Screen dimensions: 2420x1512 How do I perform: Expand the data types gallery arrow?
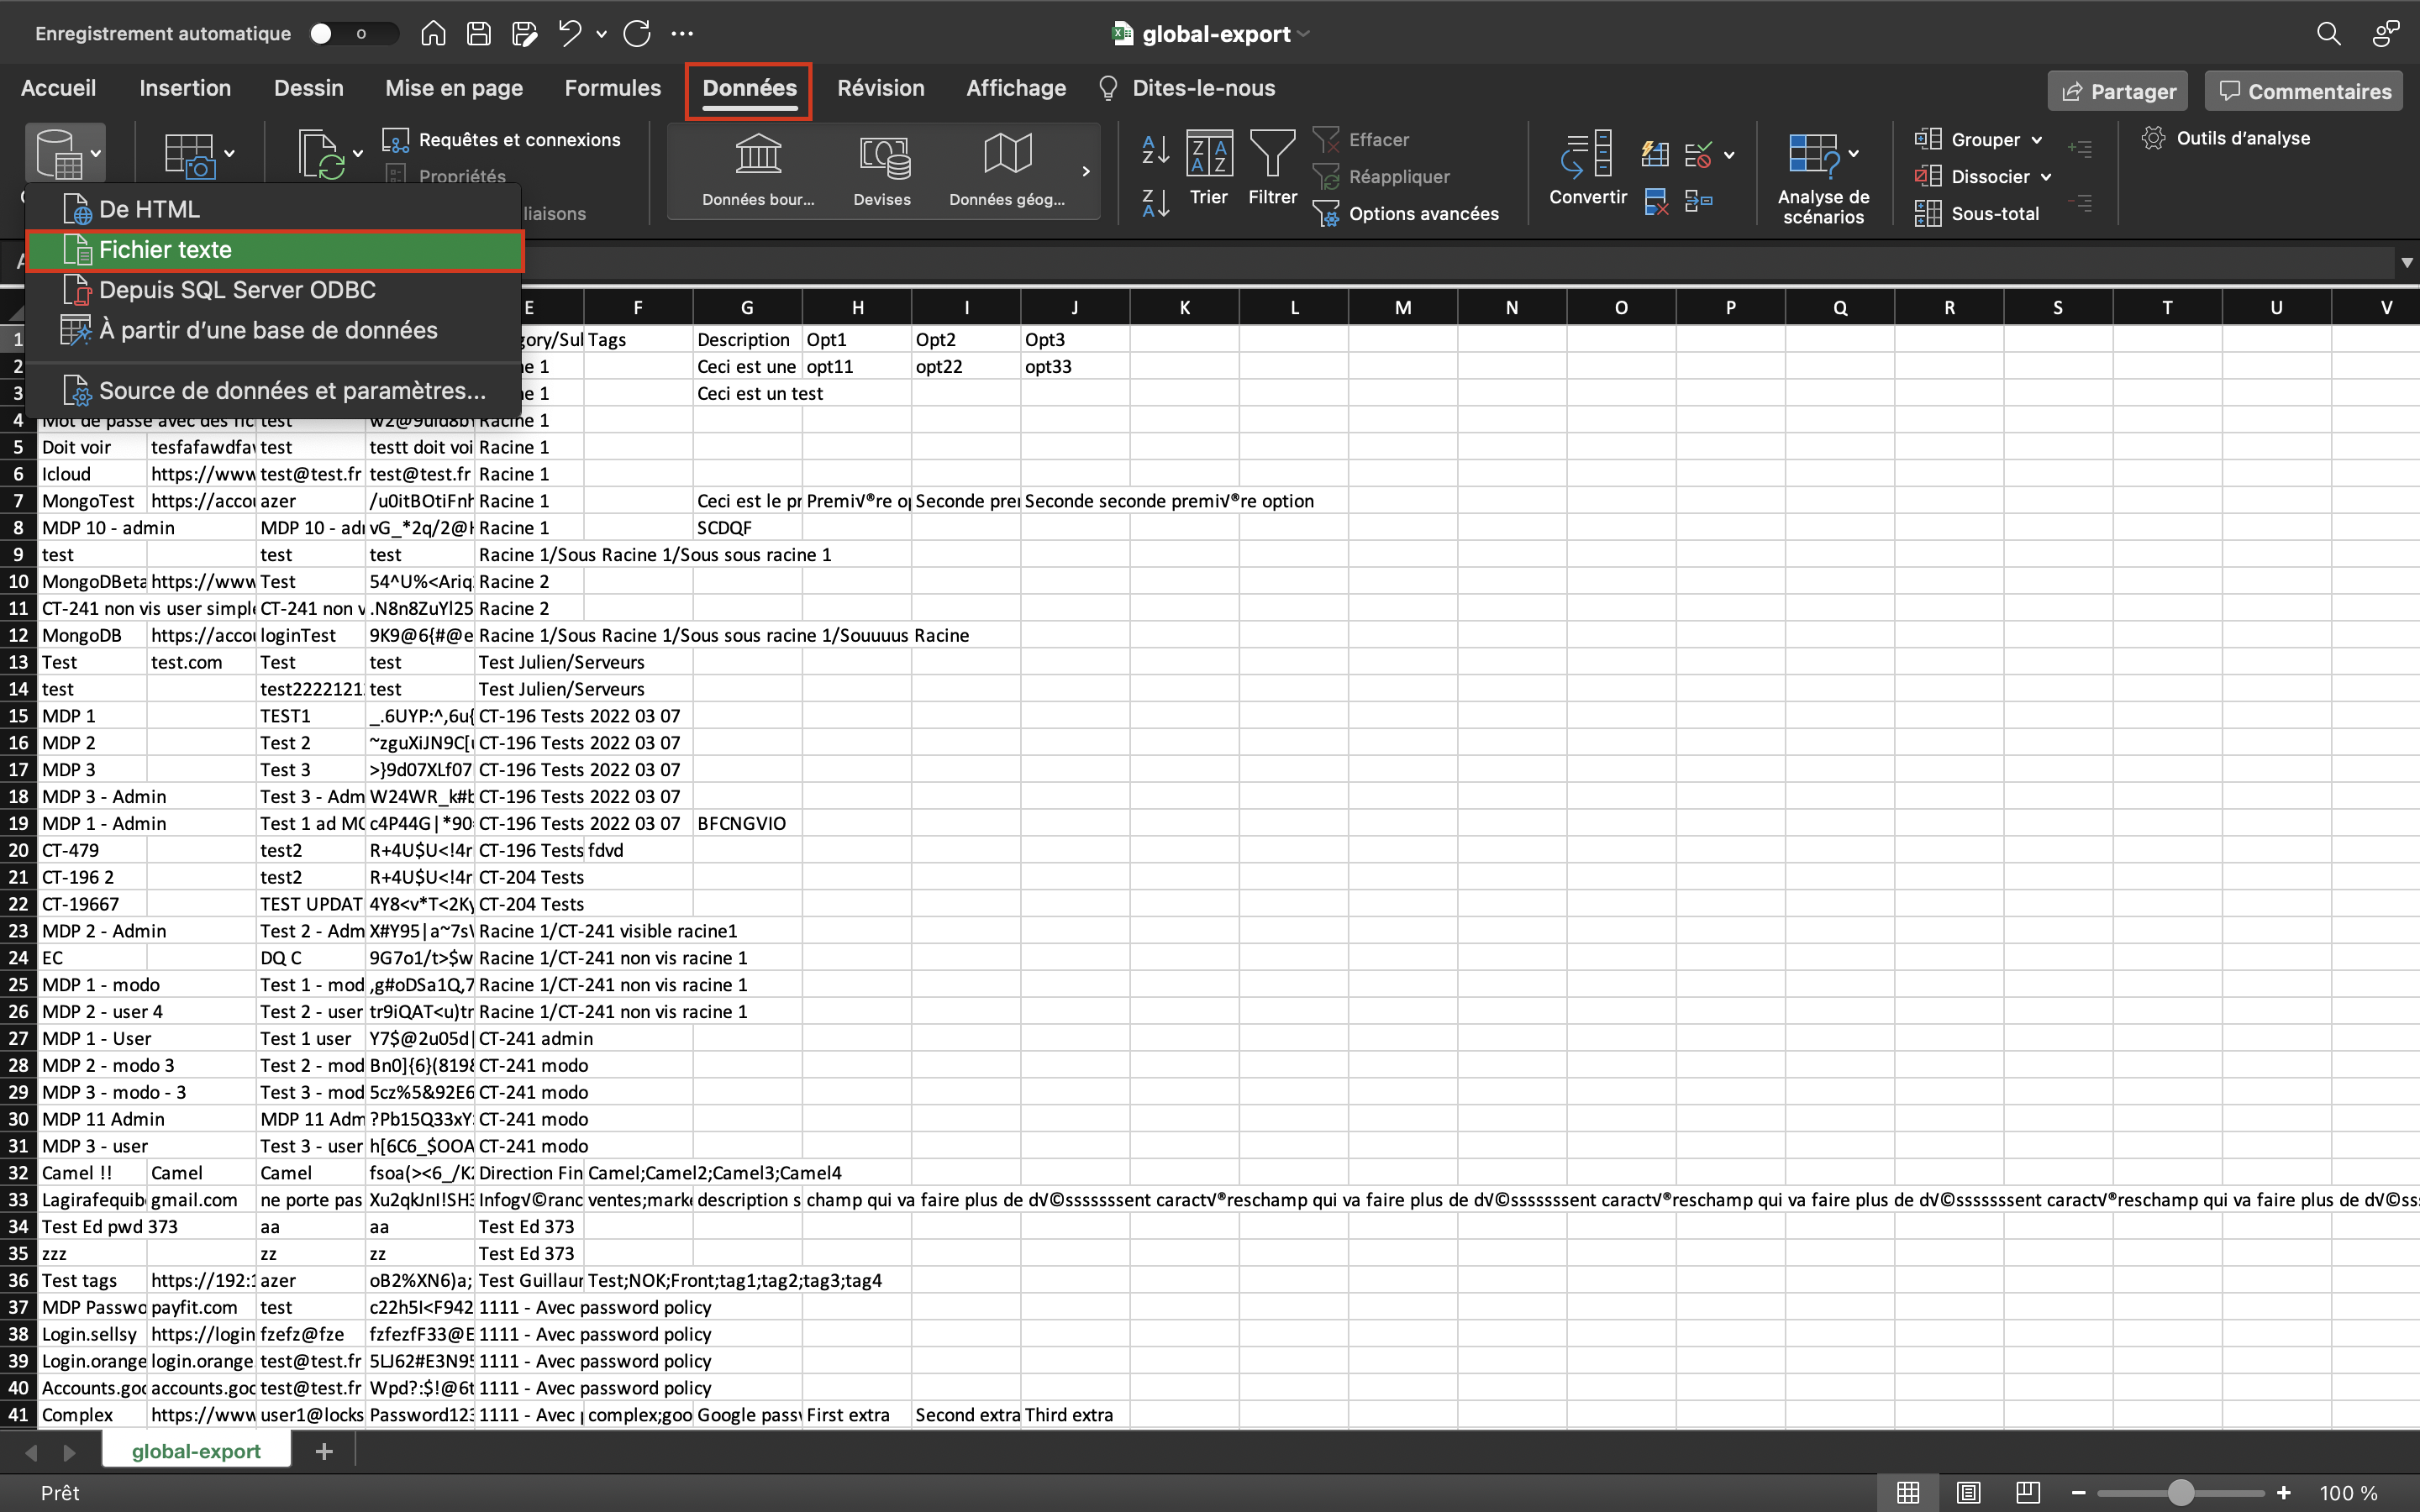click(1086, 171)
